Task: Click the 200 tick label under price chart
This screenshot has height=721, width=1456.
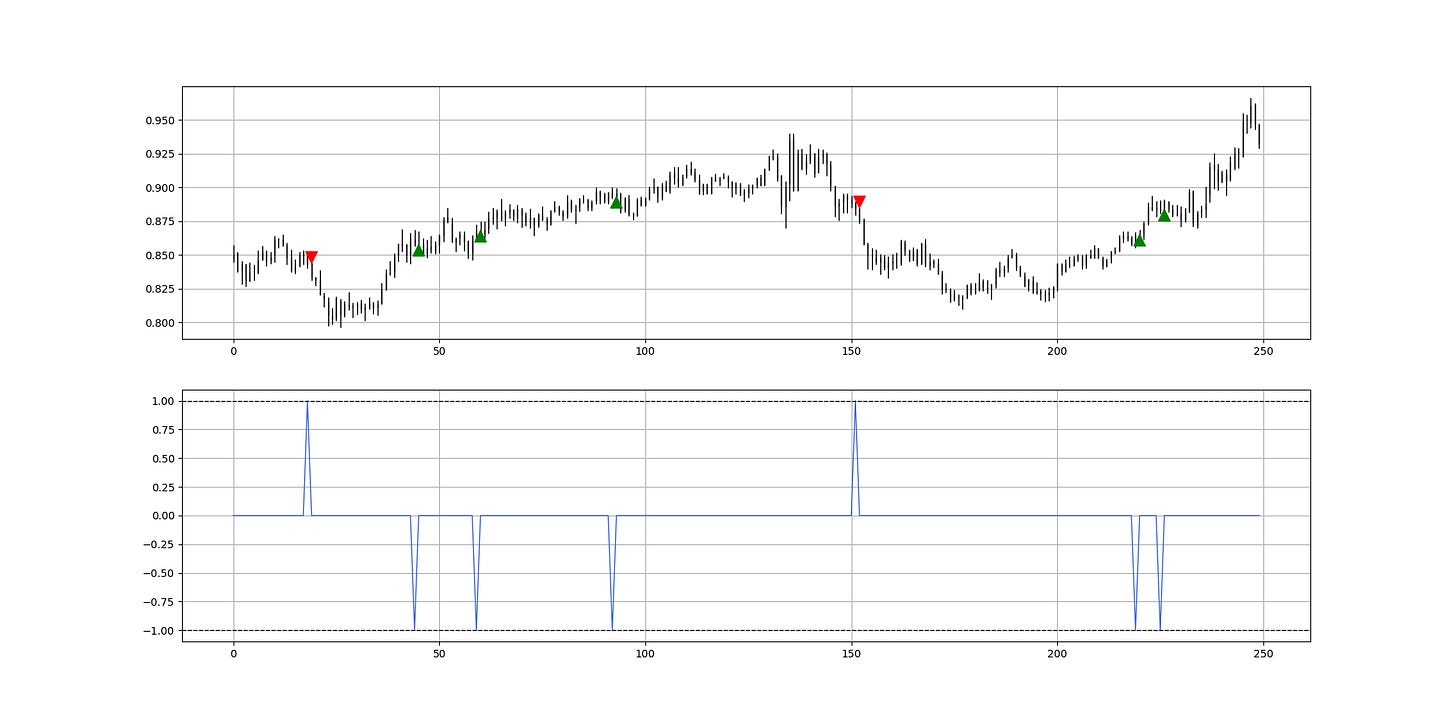Action: pos(1057,352)
